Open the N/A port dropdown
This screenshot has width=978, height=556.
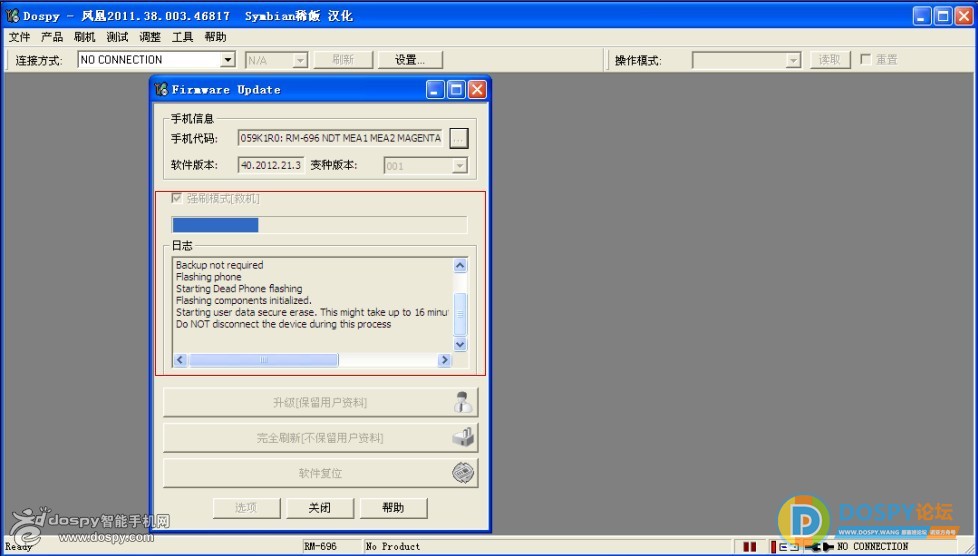(301, 60)
